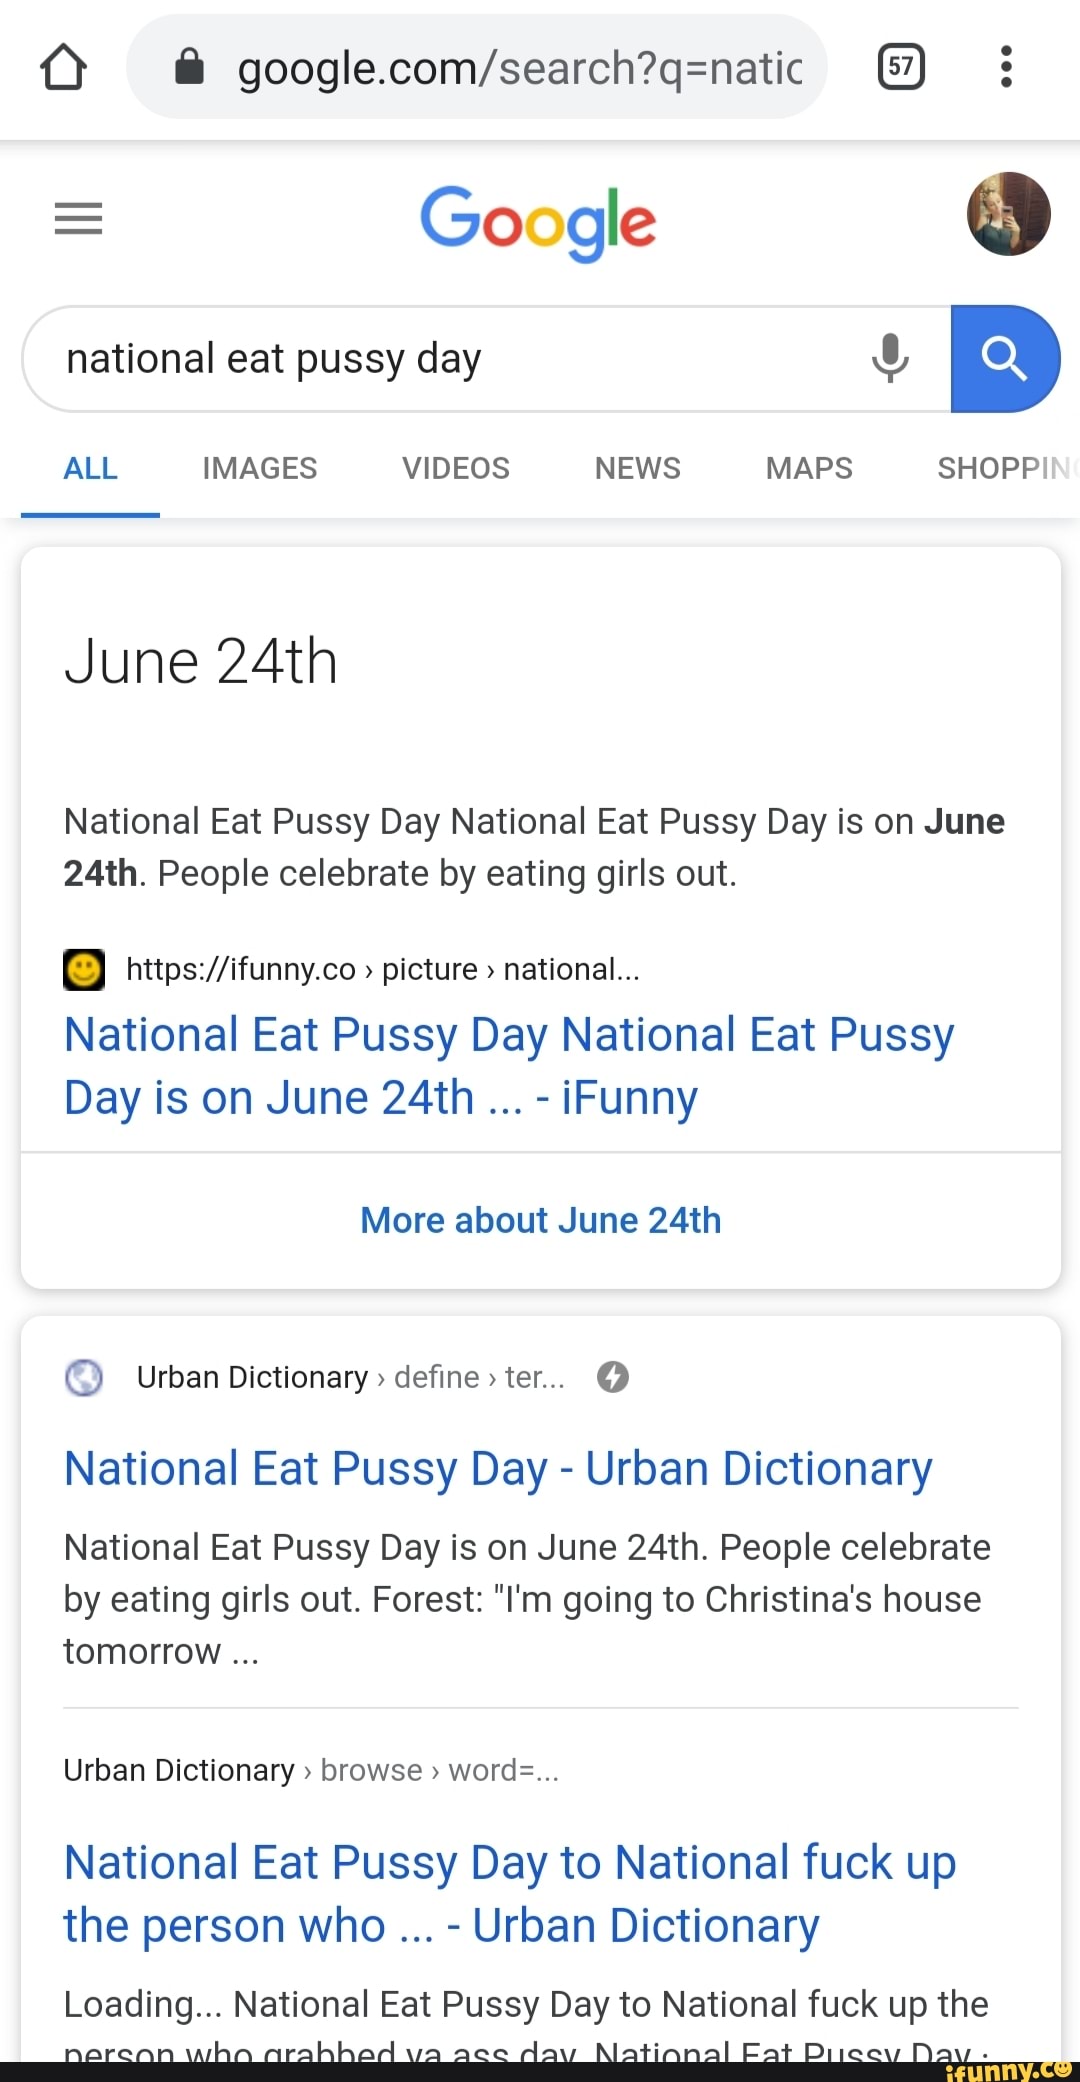Switch to the Images tab
Screen dimensions: 1080x2082
[x=259, y=468]
